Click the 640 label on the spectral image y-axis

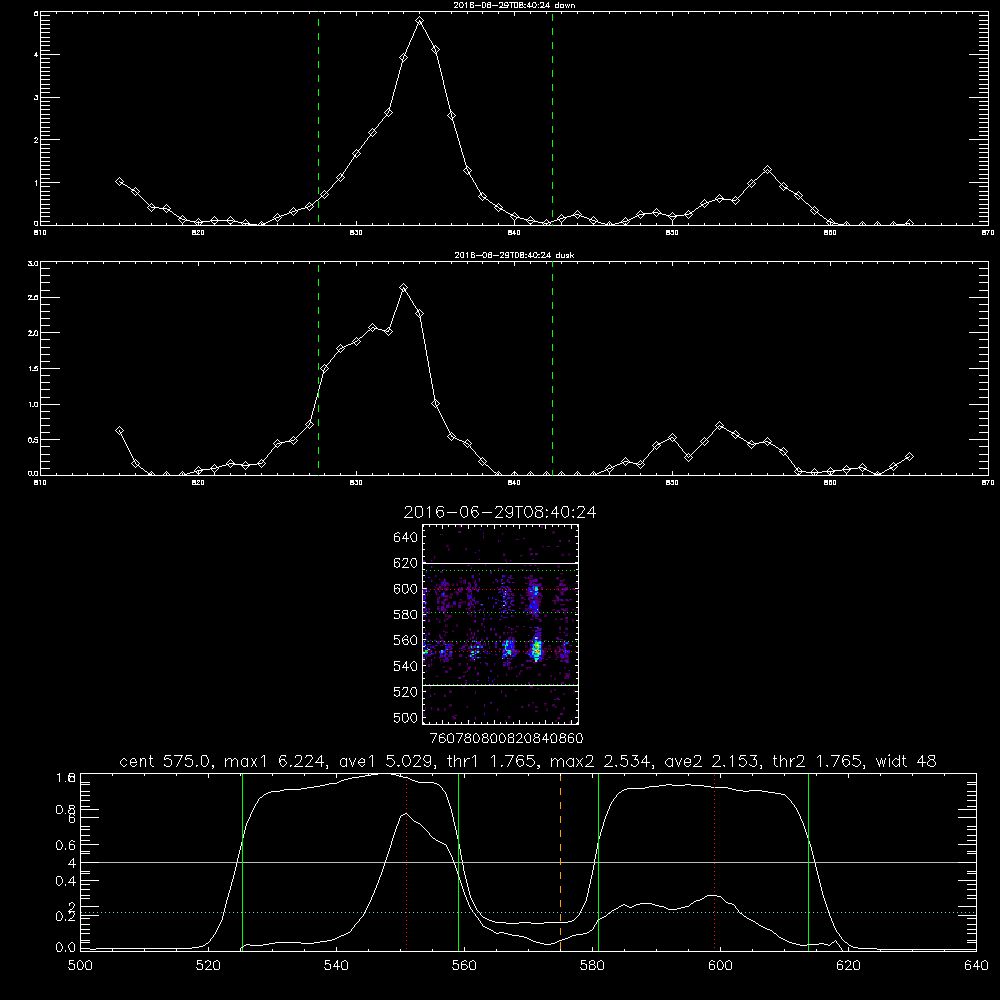click(x=406, y=537)
